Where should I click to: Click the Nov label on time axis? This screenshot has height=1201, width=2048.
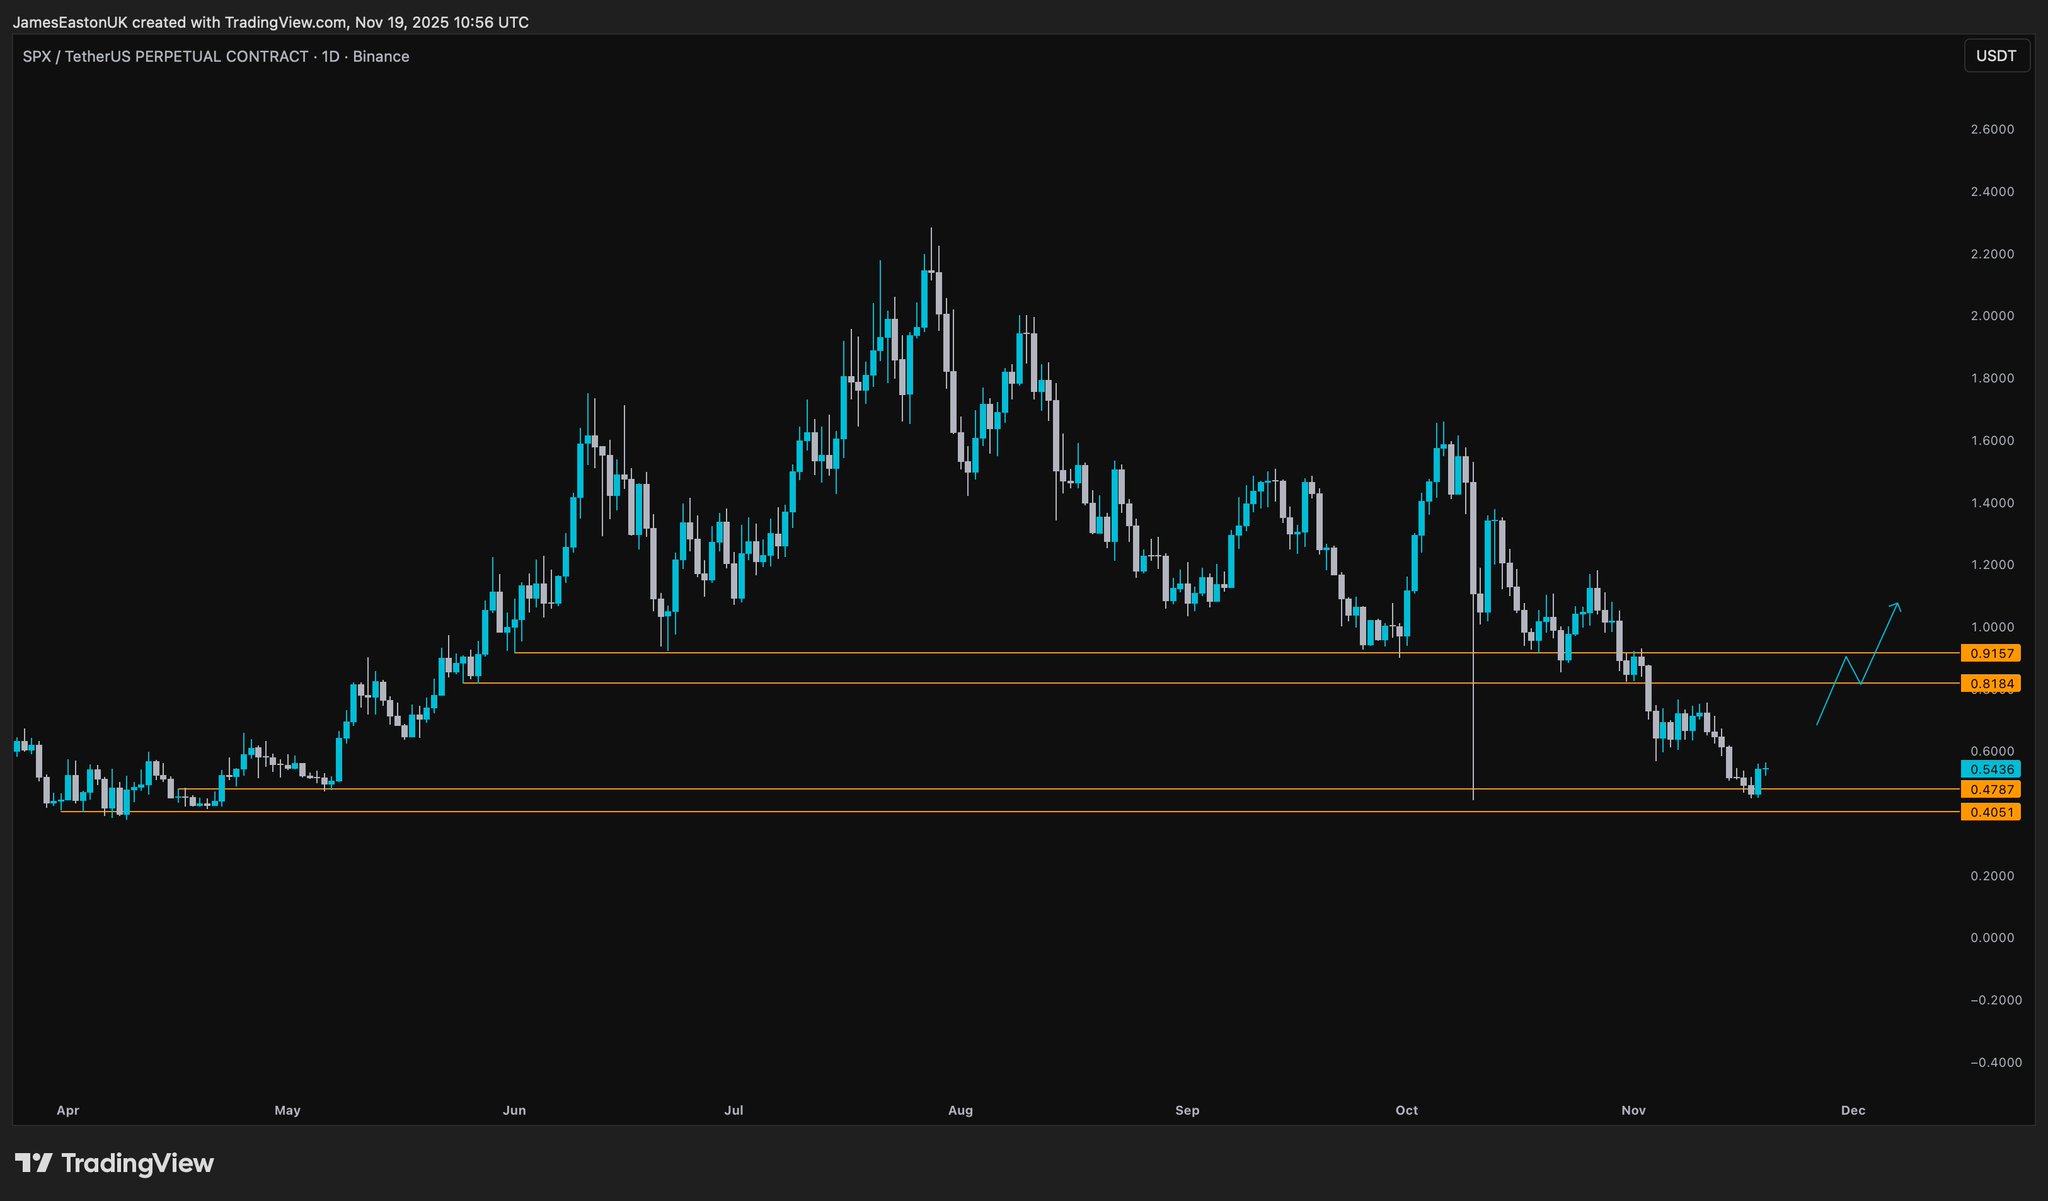1633,1110
